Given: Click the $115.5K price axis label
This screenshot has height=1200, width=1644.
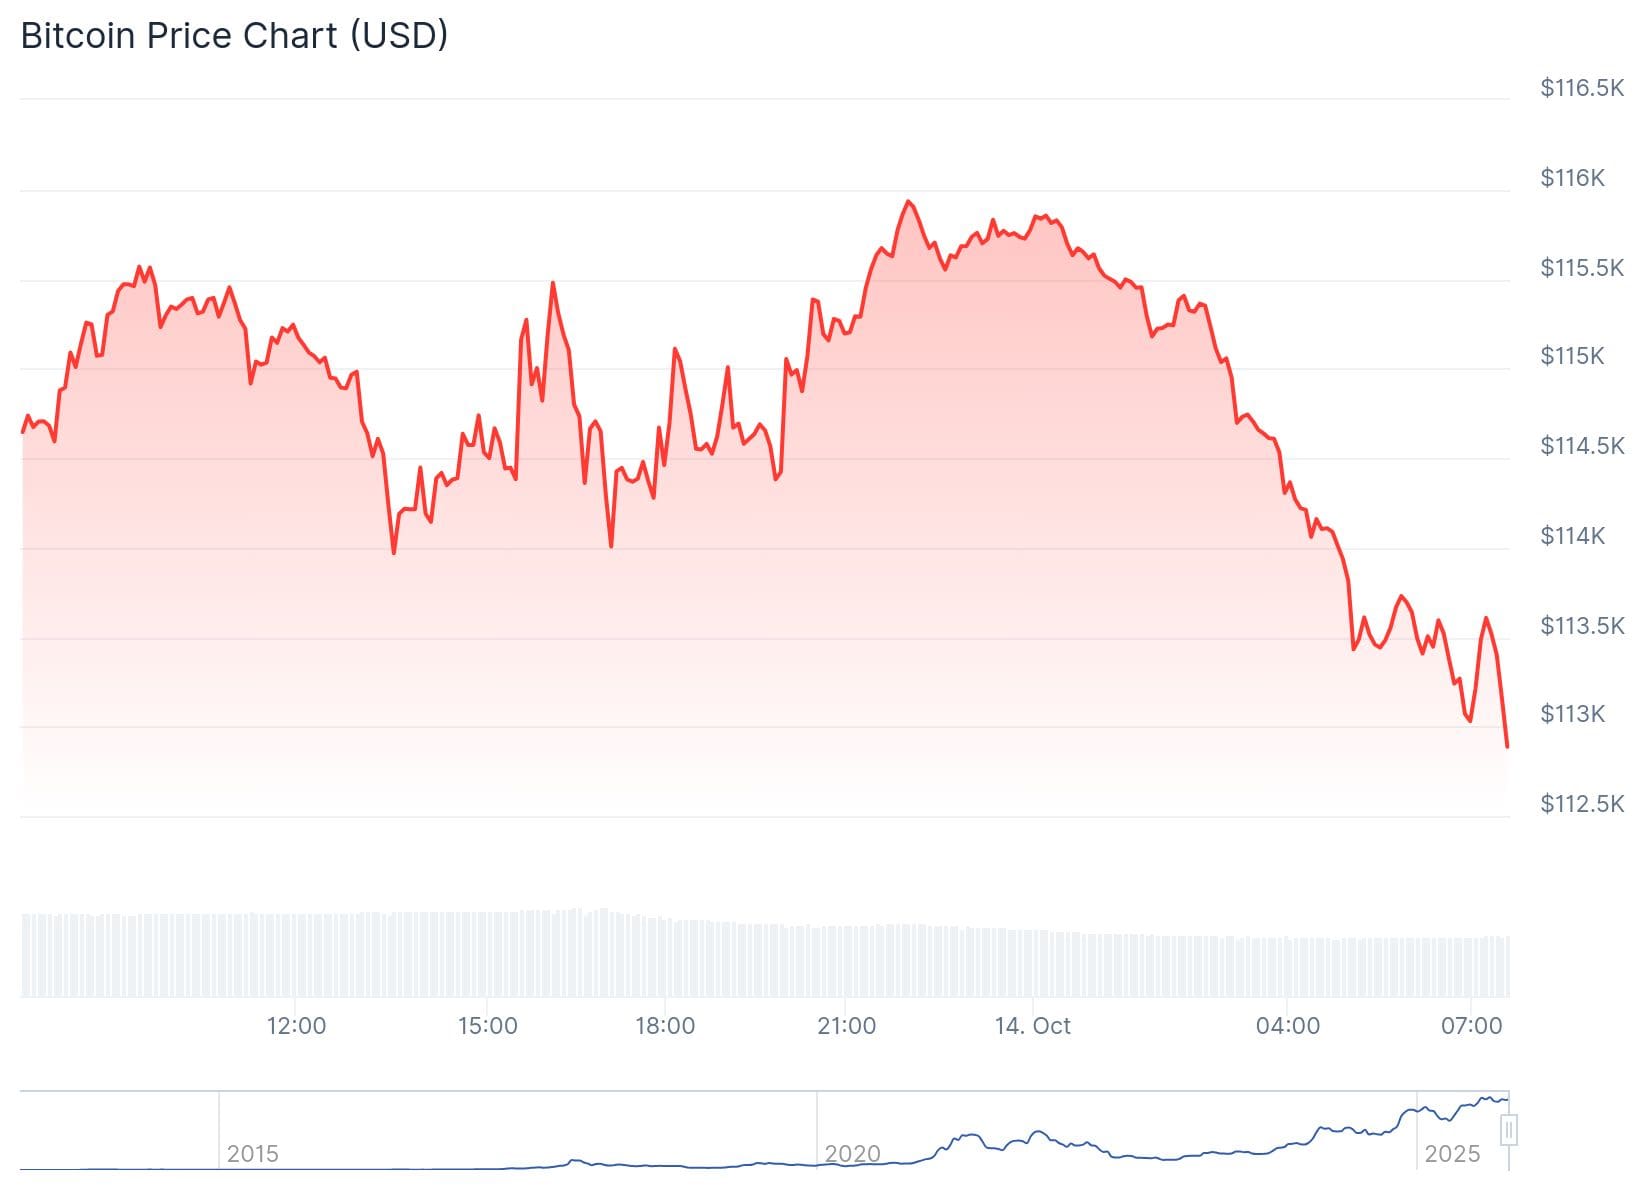Looking at the screenshot, I should 1582,268.
